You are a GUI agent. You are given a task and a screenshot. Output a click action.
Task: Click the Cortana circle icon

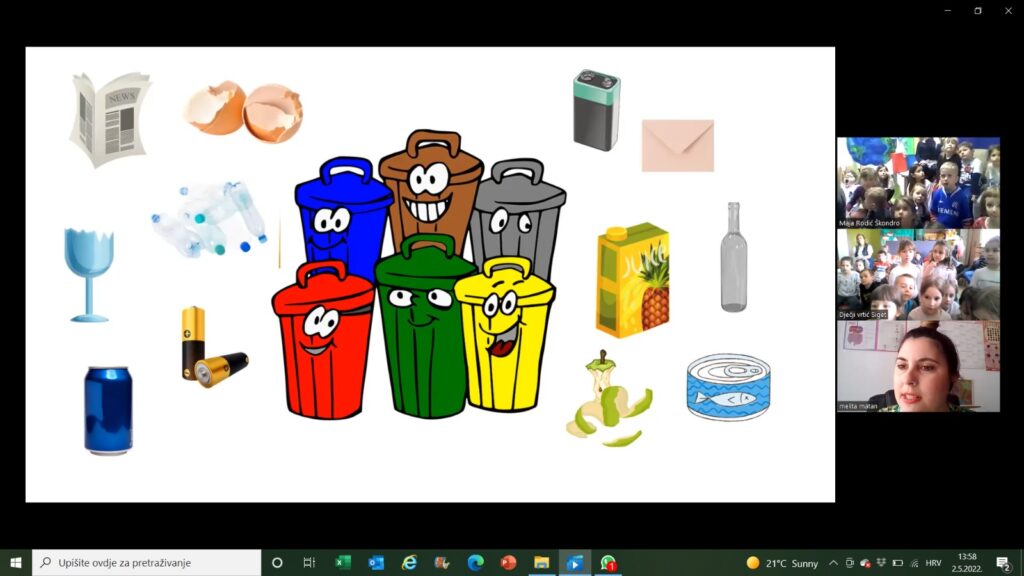[x=277, y=563]
